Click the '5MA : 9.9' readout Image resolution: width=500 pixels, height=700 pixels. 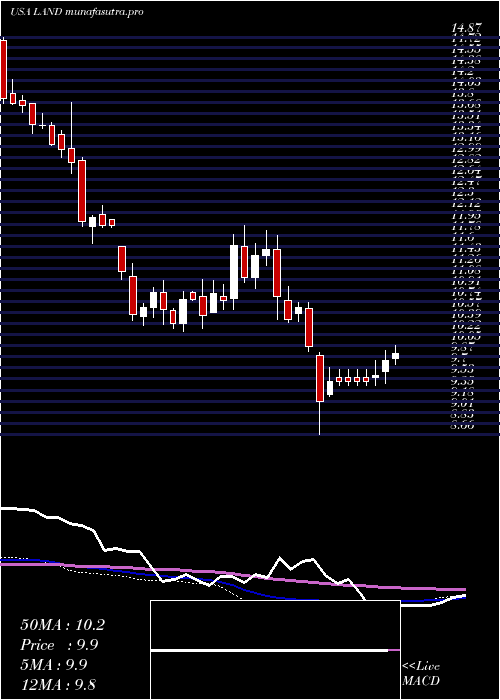click(54, 664)
